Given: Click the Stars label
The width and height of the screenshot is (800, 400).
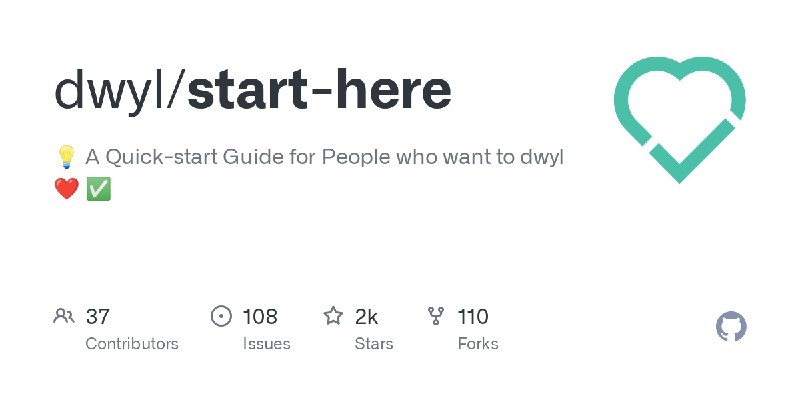Looking at the screenshot, I should pos(374,344).
